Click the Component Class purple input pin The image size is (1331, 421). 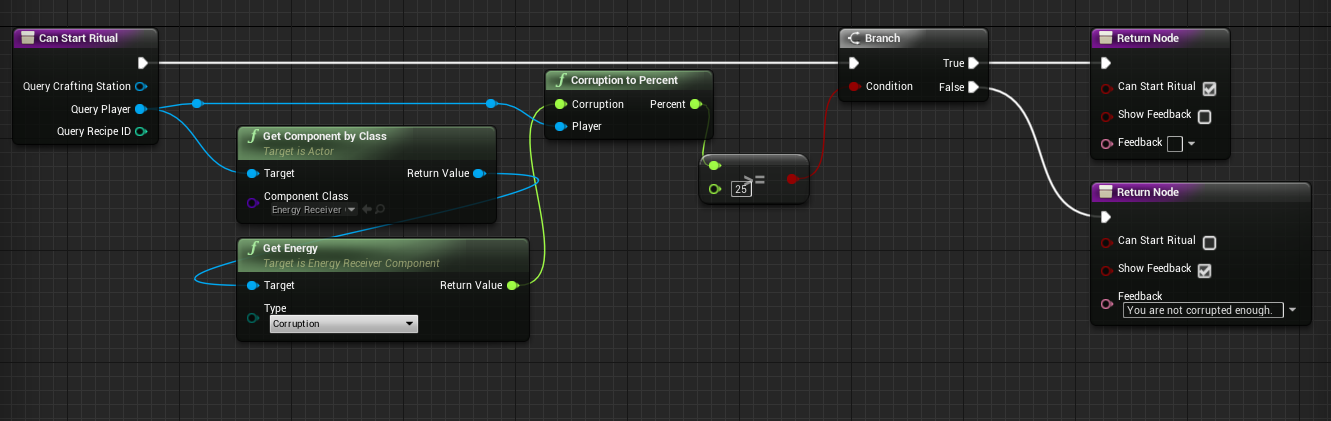[x=252, y=203]
